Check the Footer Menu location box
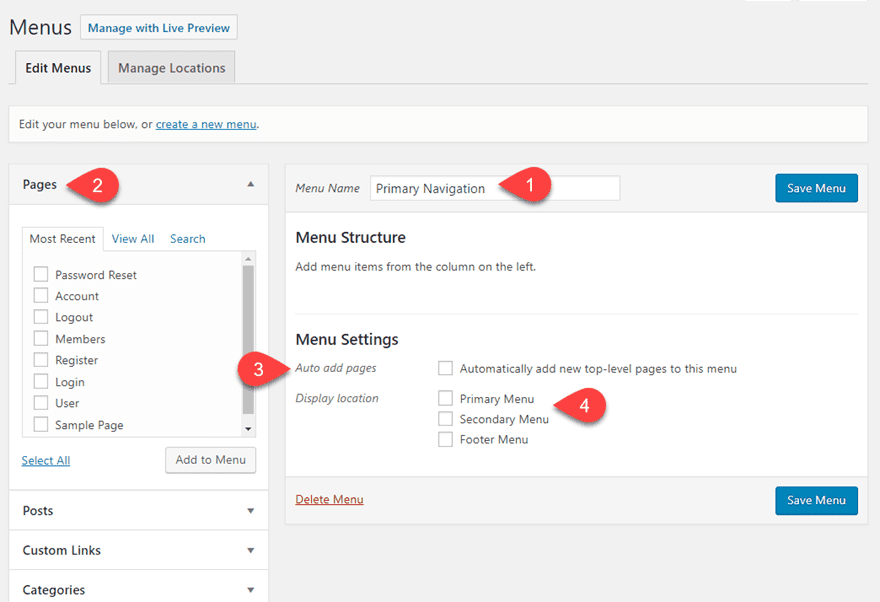 446,439
